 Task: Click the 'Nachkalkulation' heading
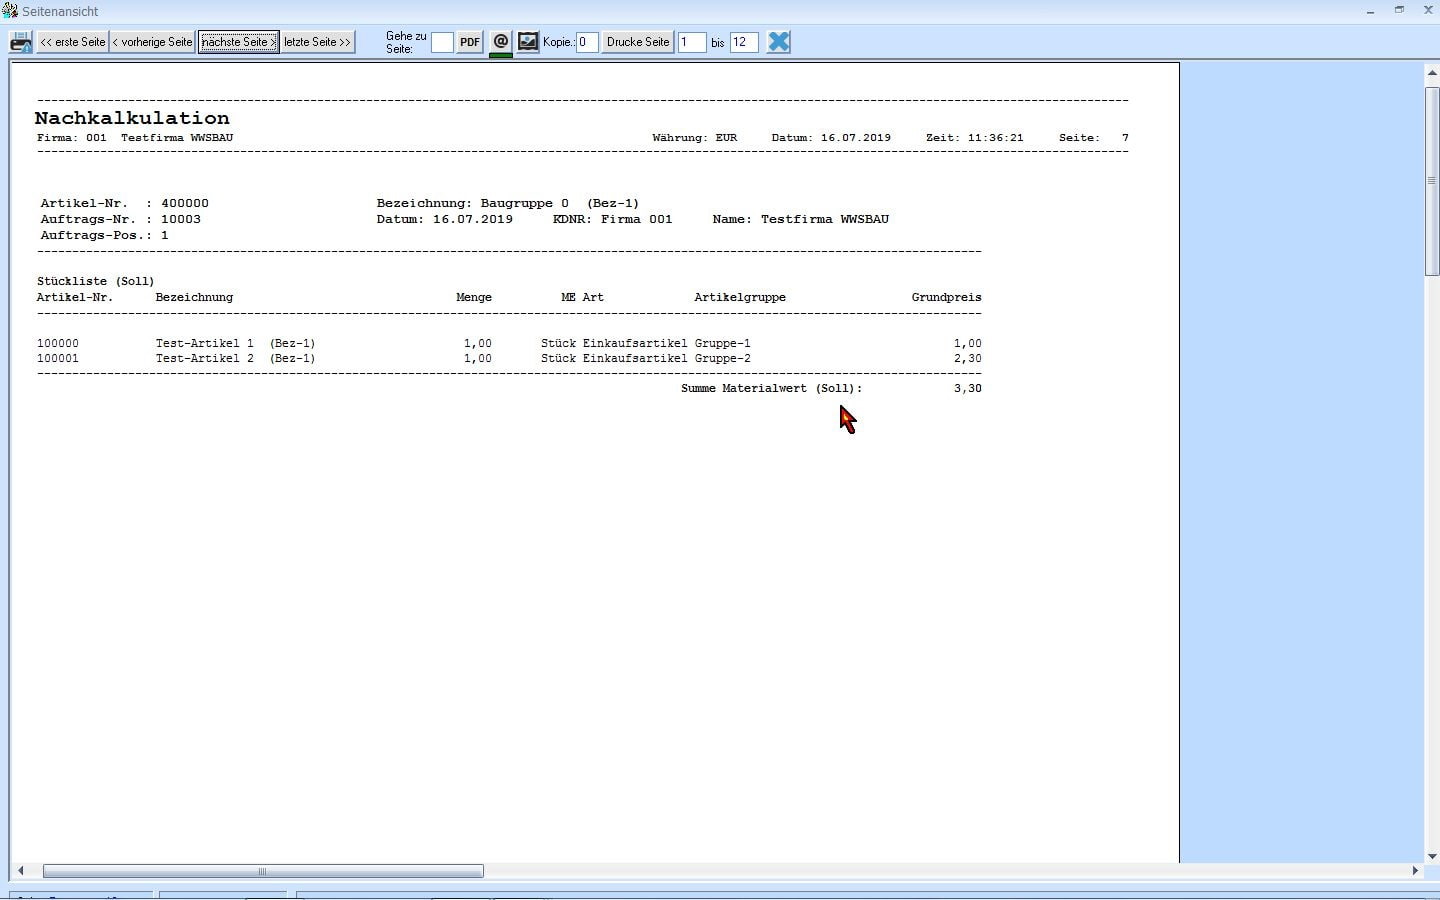click(132, 118)
